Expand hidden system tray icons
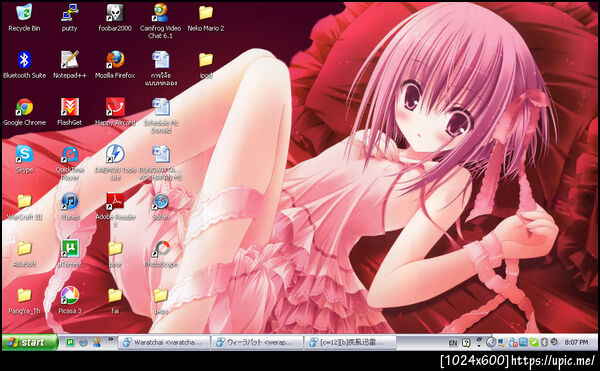This screenshot has width=600, height=371. click(x=491, y=342)
